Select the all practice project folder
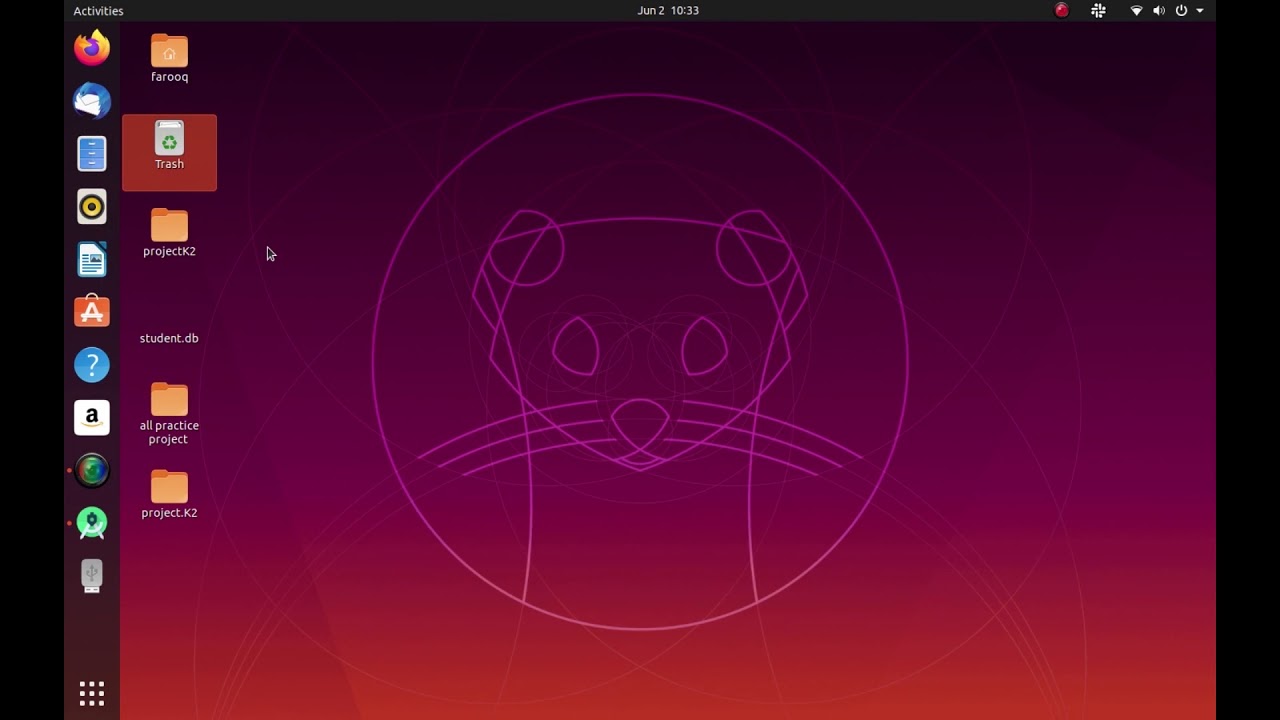Screen dimensions: 1280x720 (169, 413)
